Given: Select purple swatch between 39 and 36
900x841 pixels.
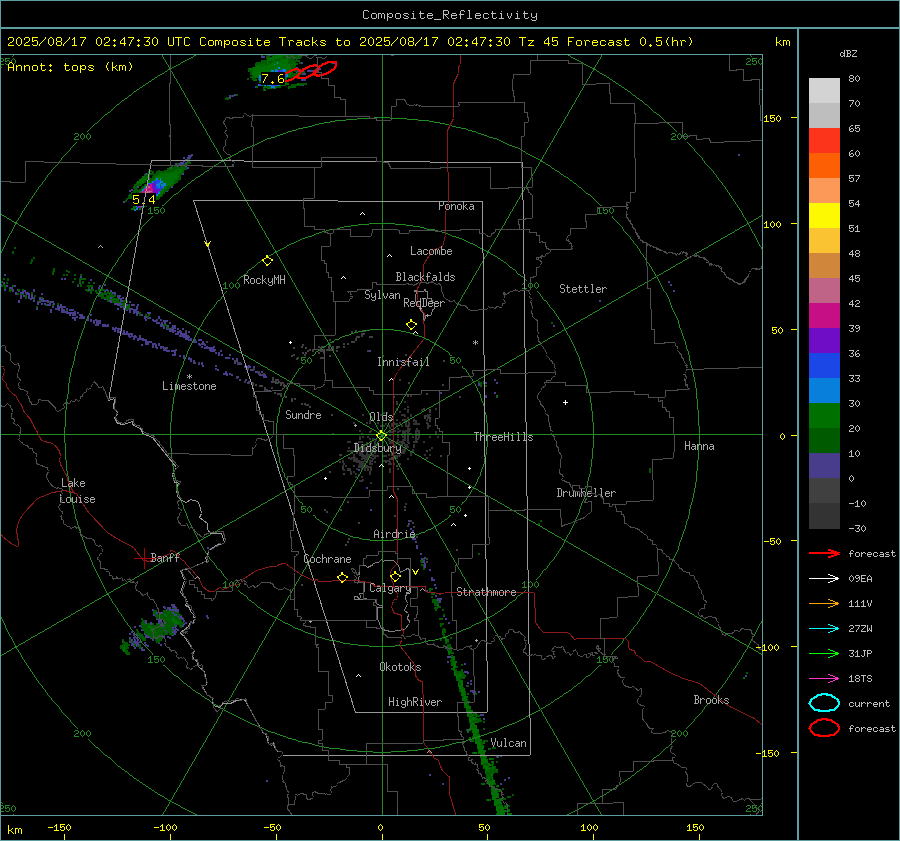Looking at the screenshot, I should click(x=824, y=341).
